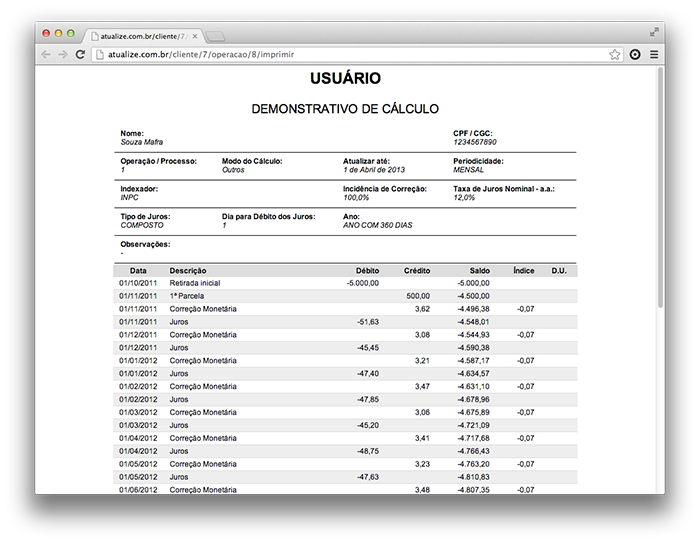Click the yellow minimize window button

(x=58, y=33)
